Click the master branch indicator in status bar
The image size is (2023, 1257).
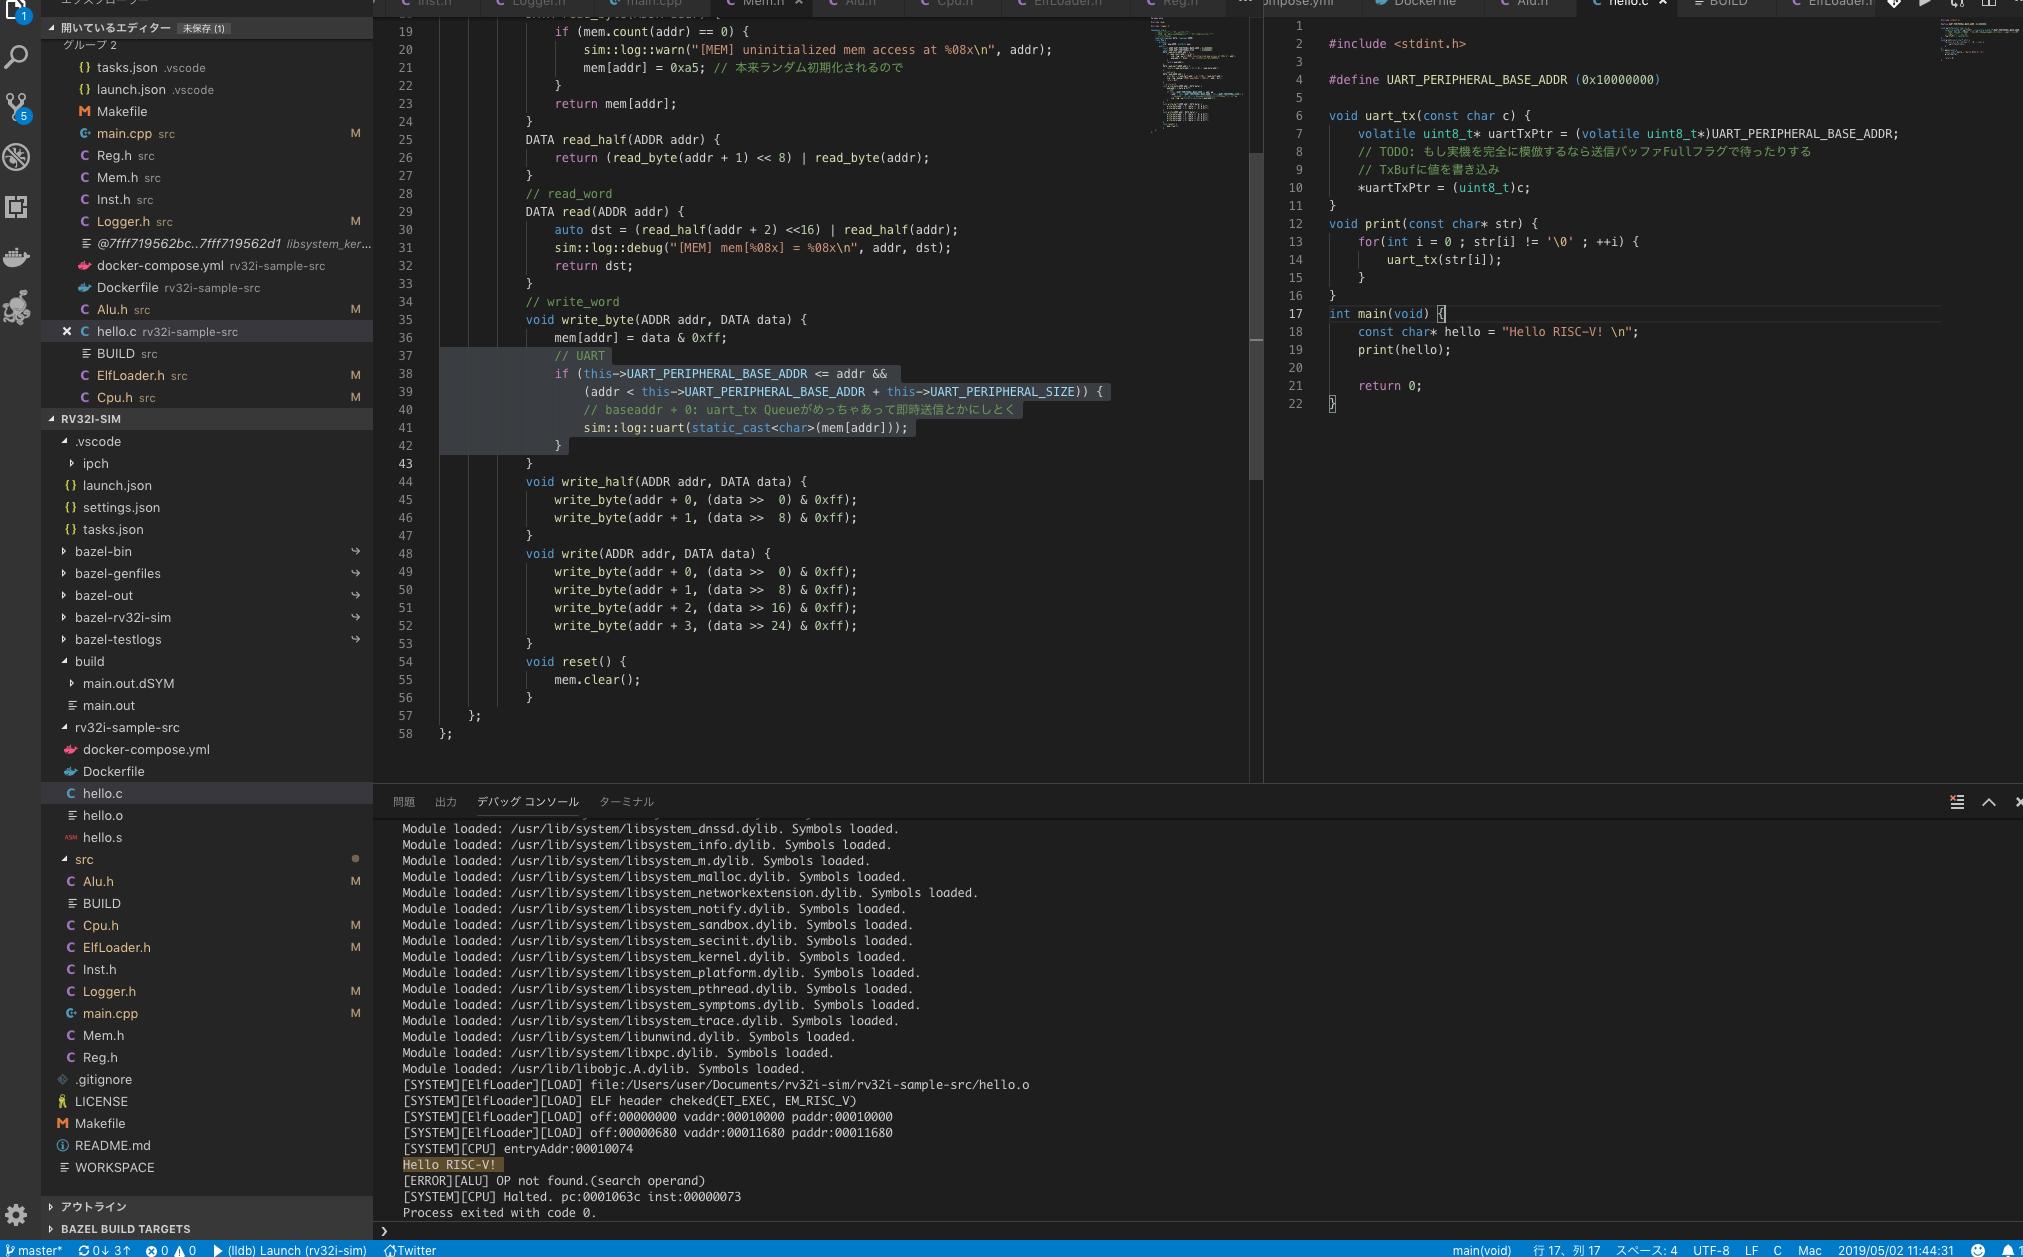[34, 1250]
